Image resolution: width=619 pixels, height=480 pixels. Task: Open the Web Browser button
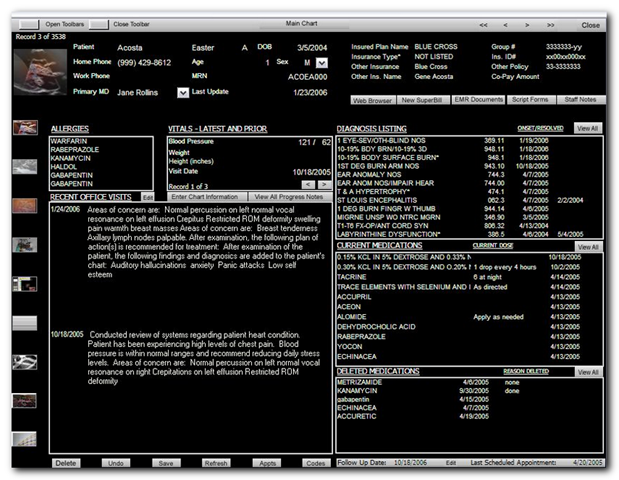coord(373,100)
